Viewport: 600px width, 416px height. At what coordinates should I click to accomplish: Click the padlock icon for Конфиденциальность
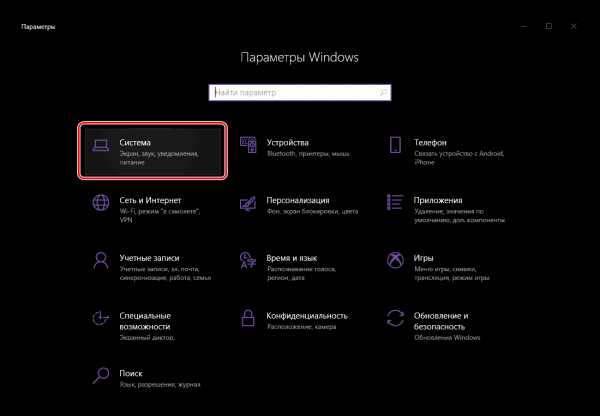tap(248, 318)
